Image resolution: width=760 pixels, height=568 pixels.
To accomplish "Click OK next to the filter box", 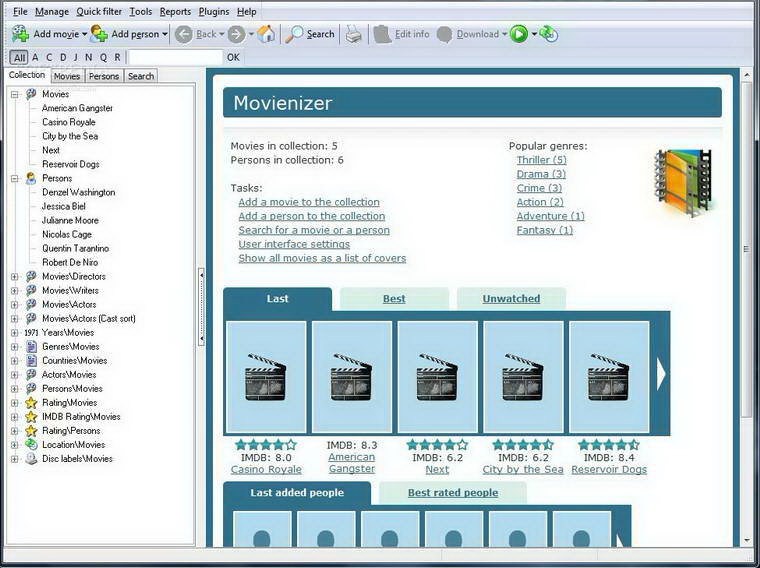I will (x=233, y=57).
